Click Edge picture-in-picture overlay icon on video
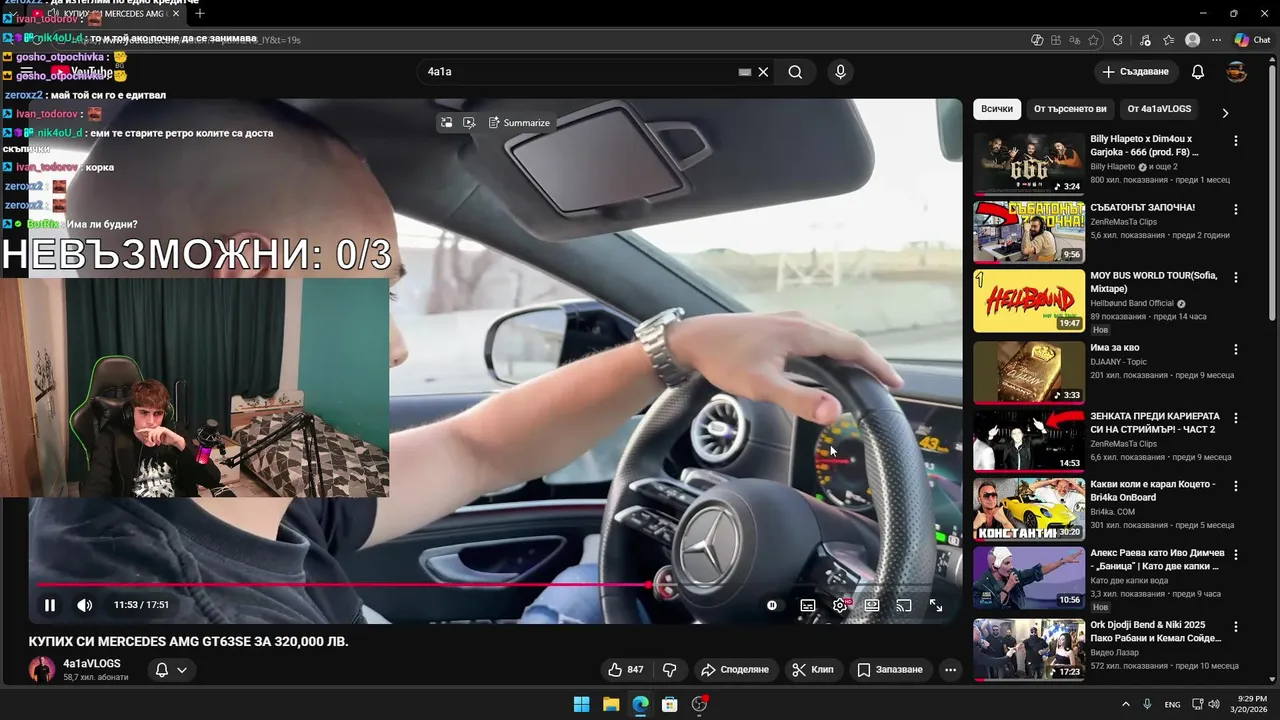This screenshot has height=720, width=1280. pyautogui.click(x=446, y=122)
